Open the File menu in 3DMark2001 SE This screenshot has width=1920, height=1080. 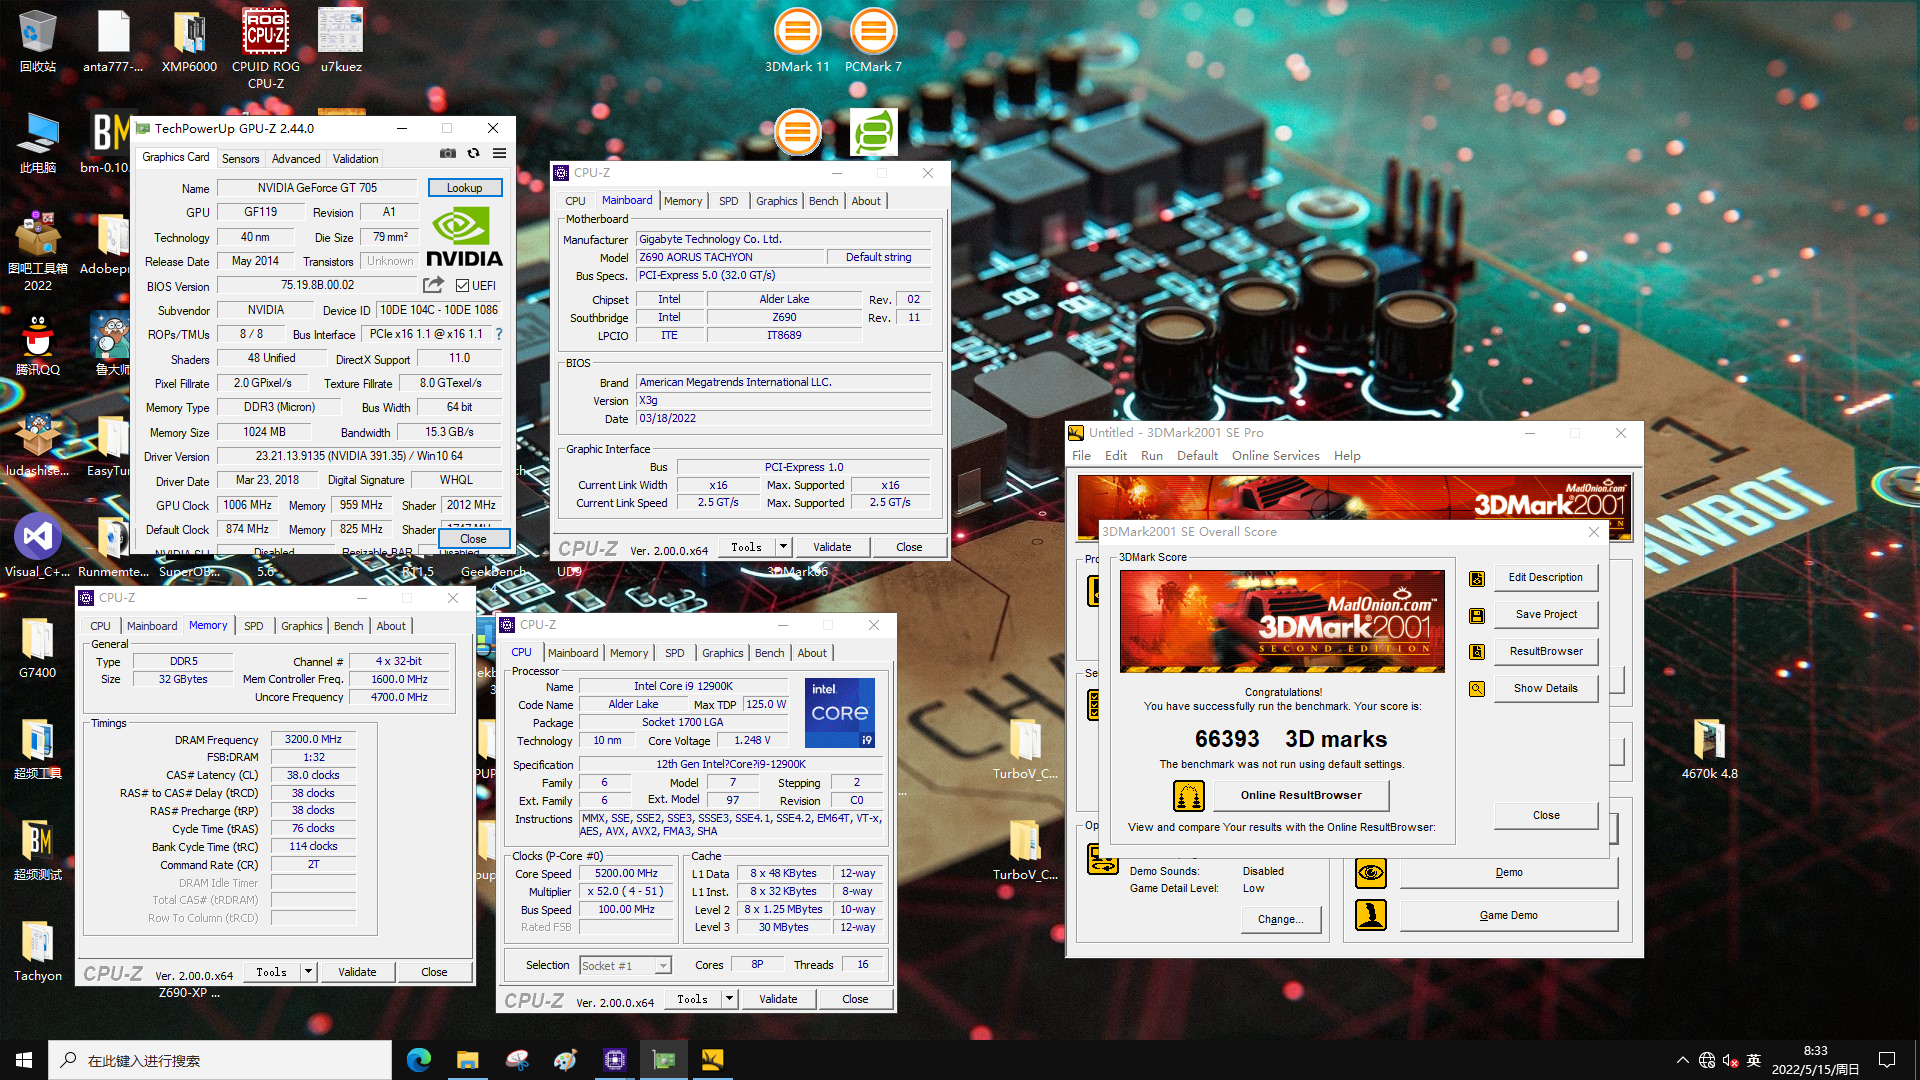point(1081,456)
